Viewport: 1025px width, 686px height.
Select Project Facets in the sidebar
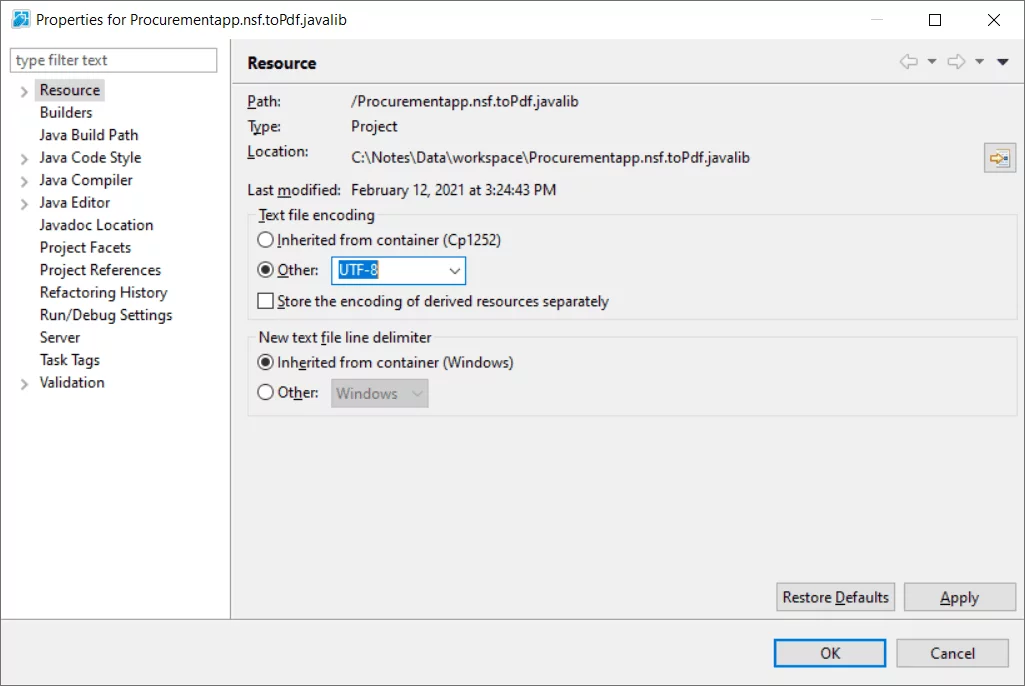(85, 247)
